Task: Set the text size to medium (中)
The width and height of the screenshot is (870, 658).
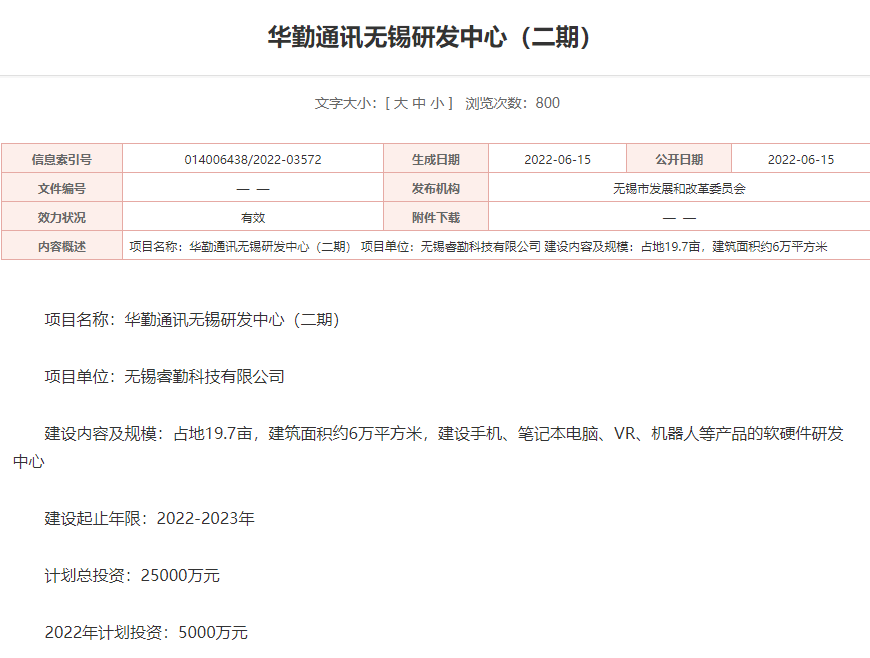Action: (419, 103)
